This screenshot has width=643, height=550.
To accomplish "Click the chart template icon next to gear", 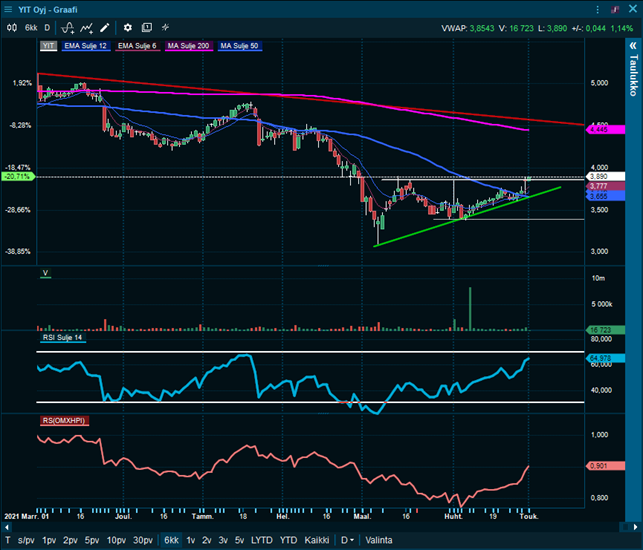I will pos(146,27).
